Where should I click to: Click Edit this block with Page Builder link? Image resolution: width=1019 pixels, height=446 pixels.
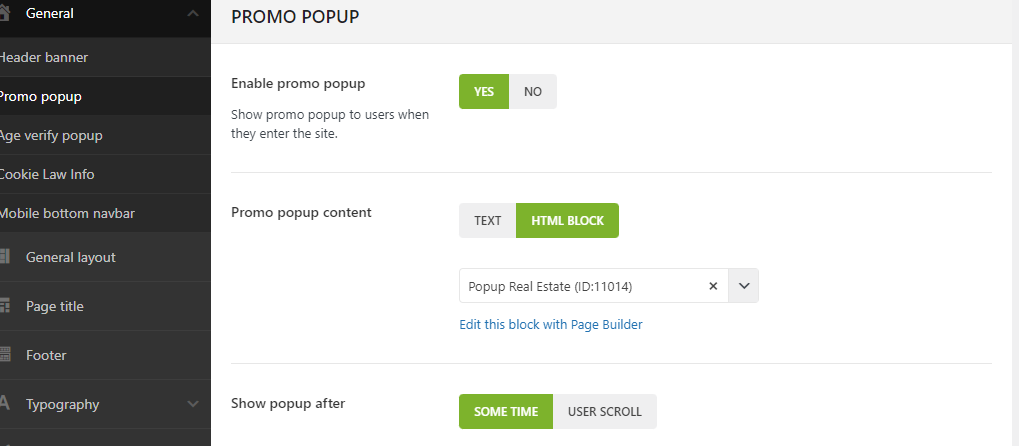(x=550, y=324)
